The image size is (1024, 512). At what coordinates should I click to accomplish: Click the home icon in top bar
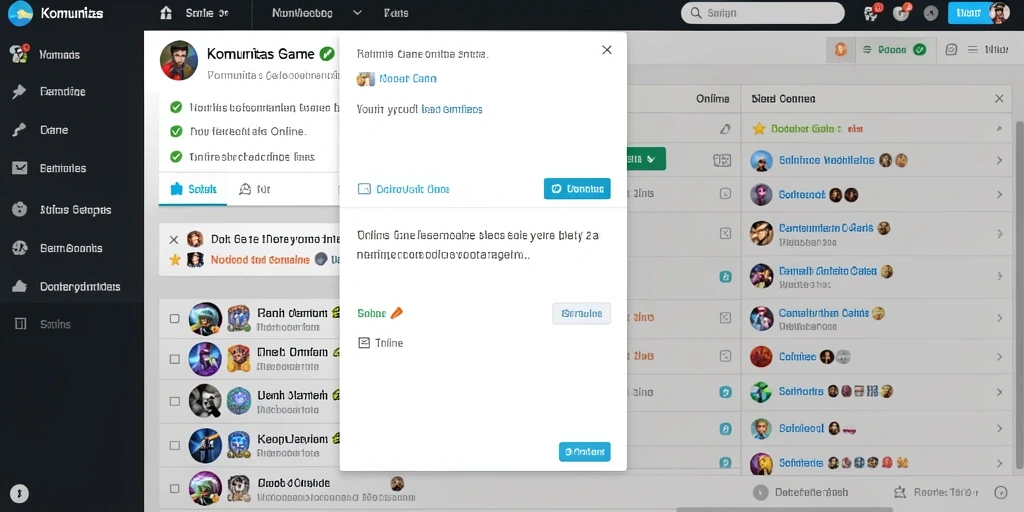[x=167, y=12]
